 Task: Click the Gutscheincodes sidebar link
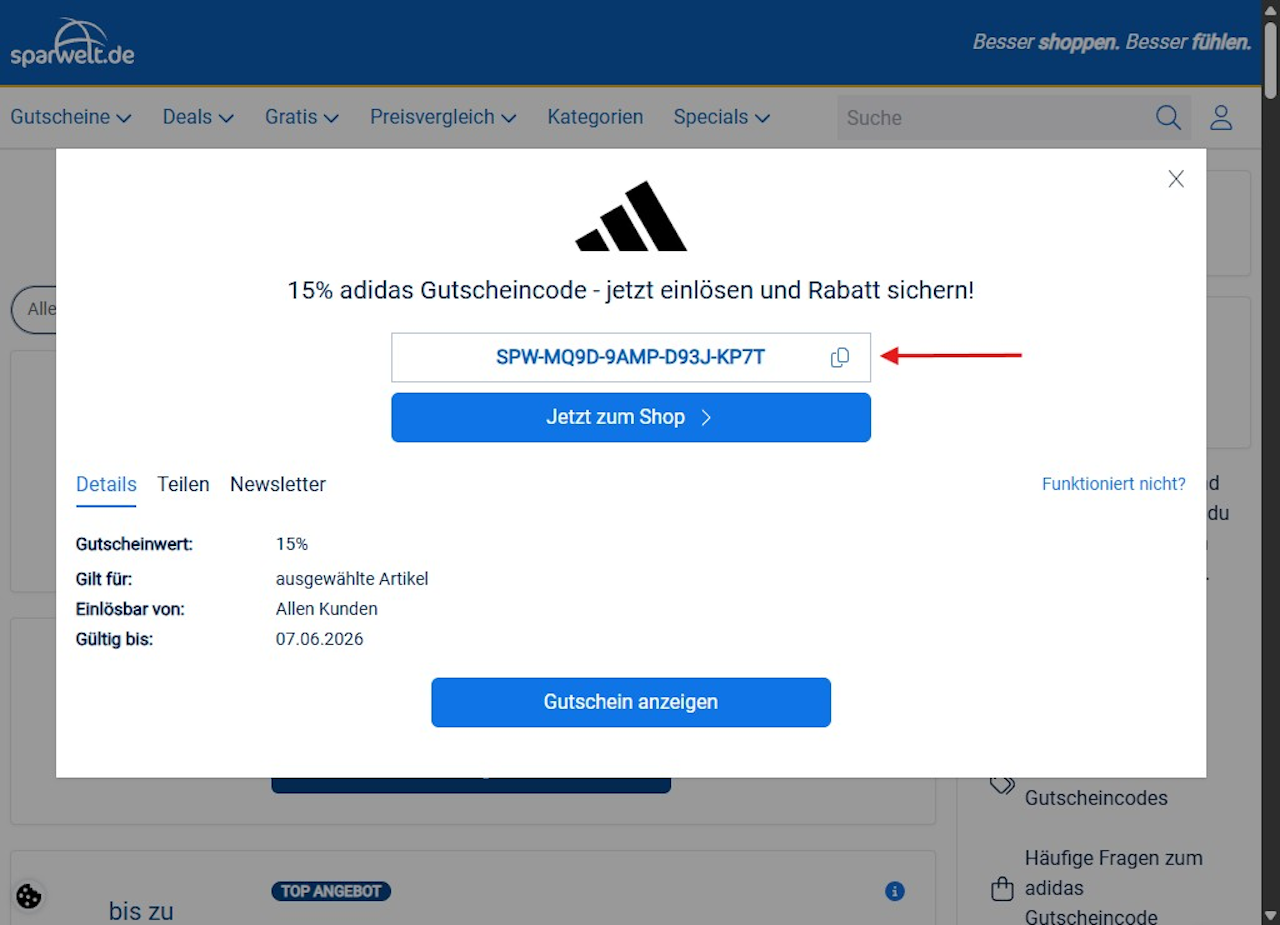pyautogui.click(x=1096, y=798)
